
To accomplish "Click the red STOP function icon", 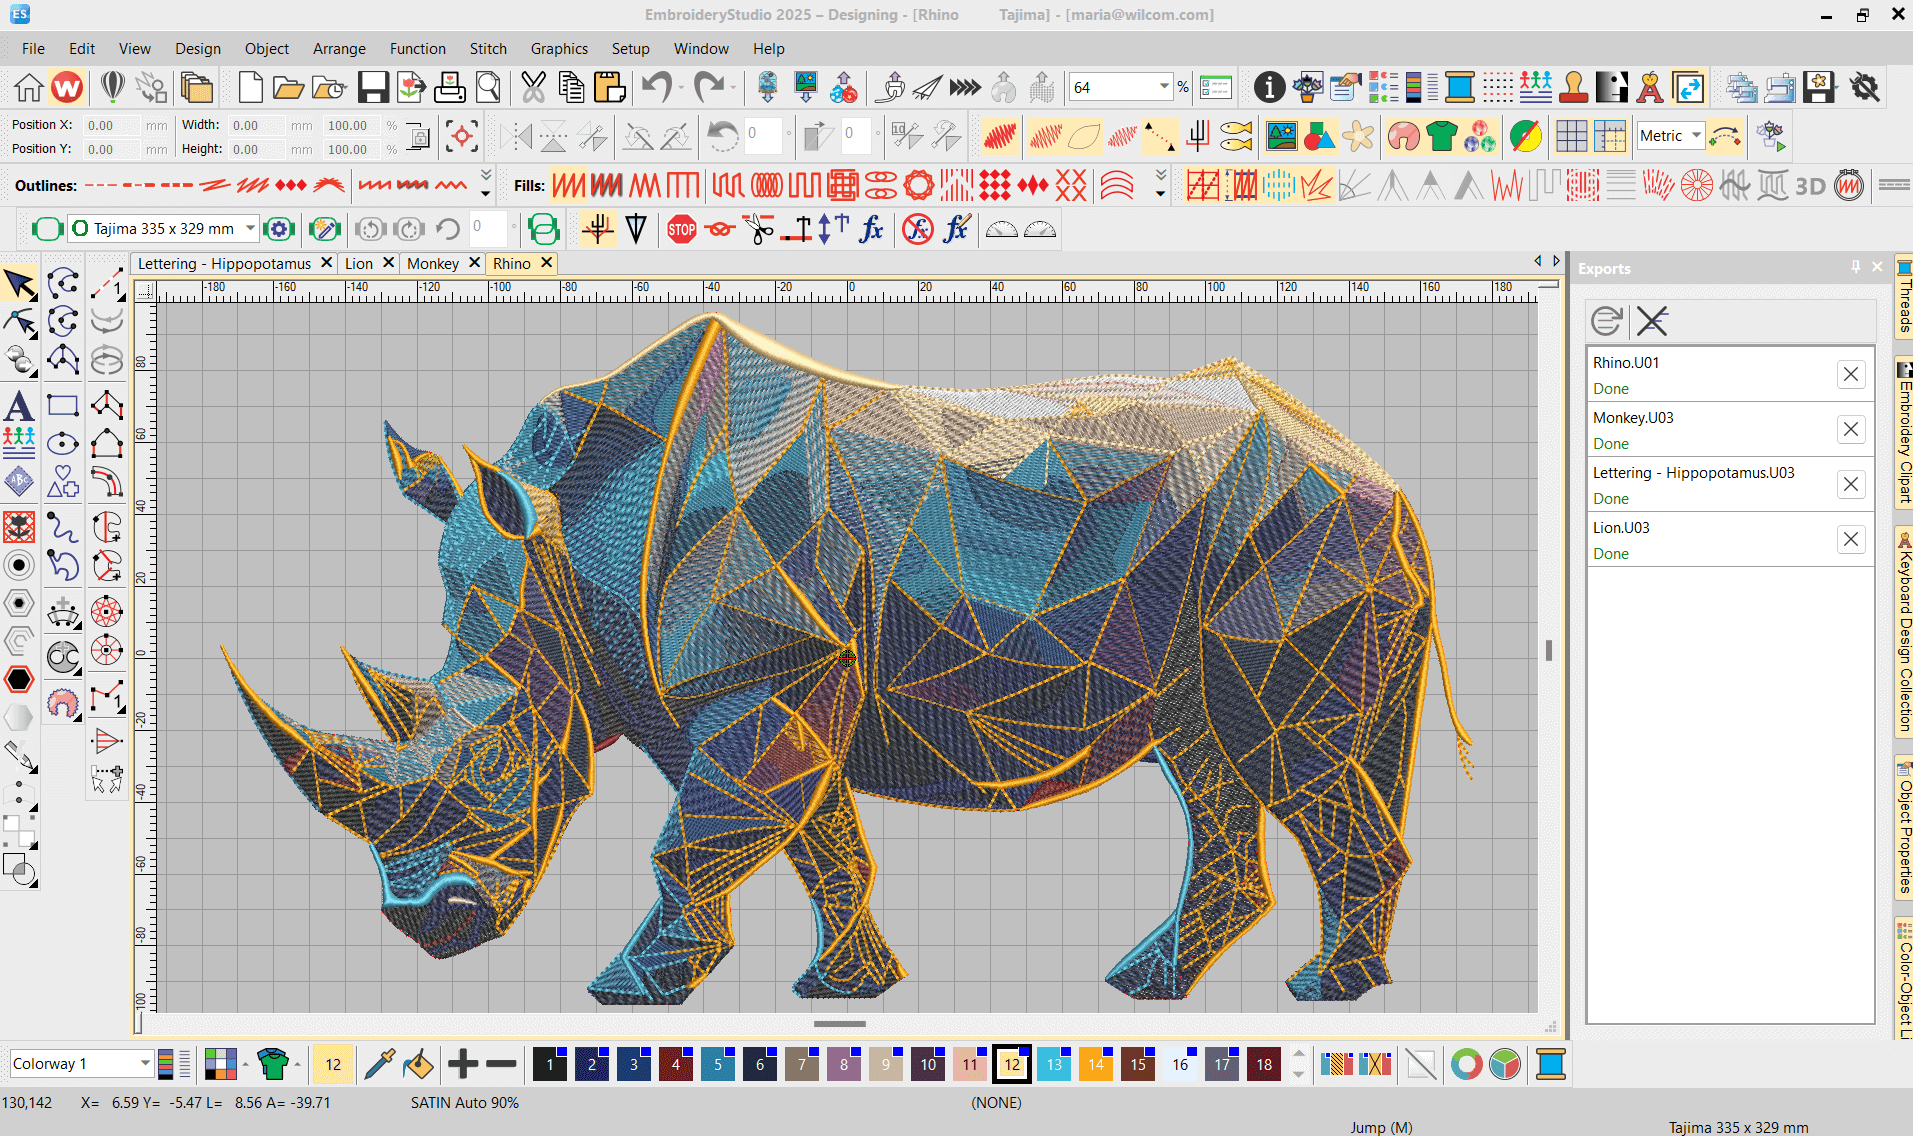I will 681,230.
